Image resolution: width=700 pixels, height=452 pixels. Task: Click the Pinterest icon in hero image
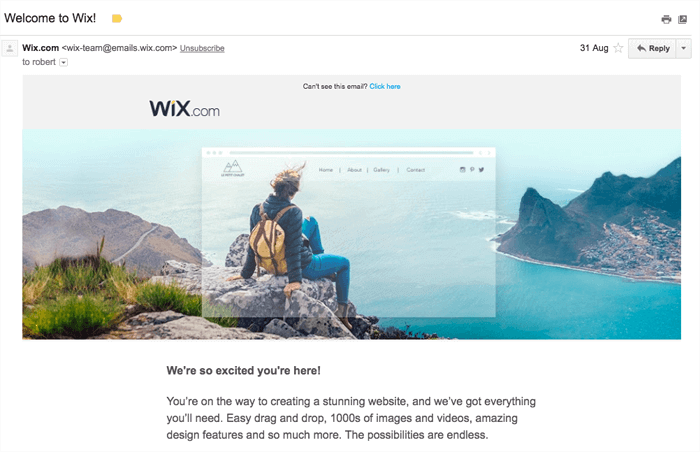point(472,170)
